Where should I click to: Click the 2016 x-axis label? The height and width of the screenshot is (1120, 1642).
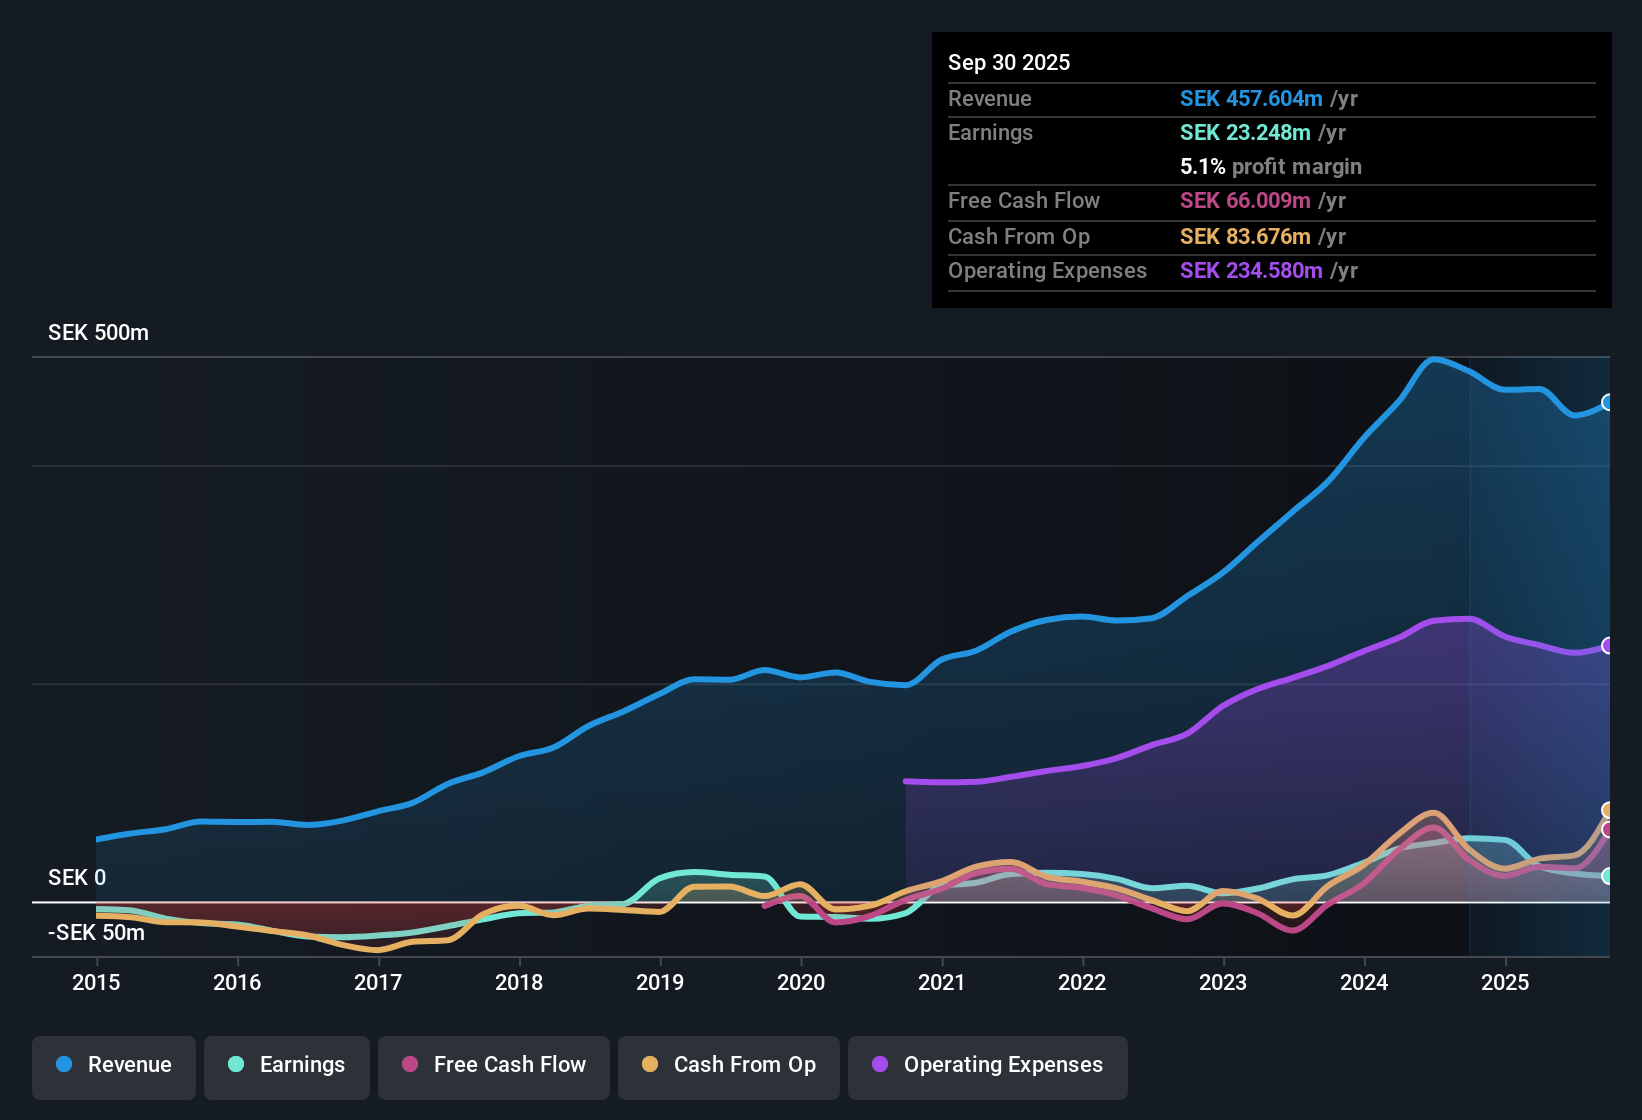(x=237, y=982)
